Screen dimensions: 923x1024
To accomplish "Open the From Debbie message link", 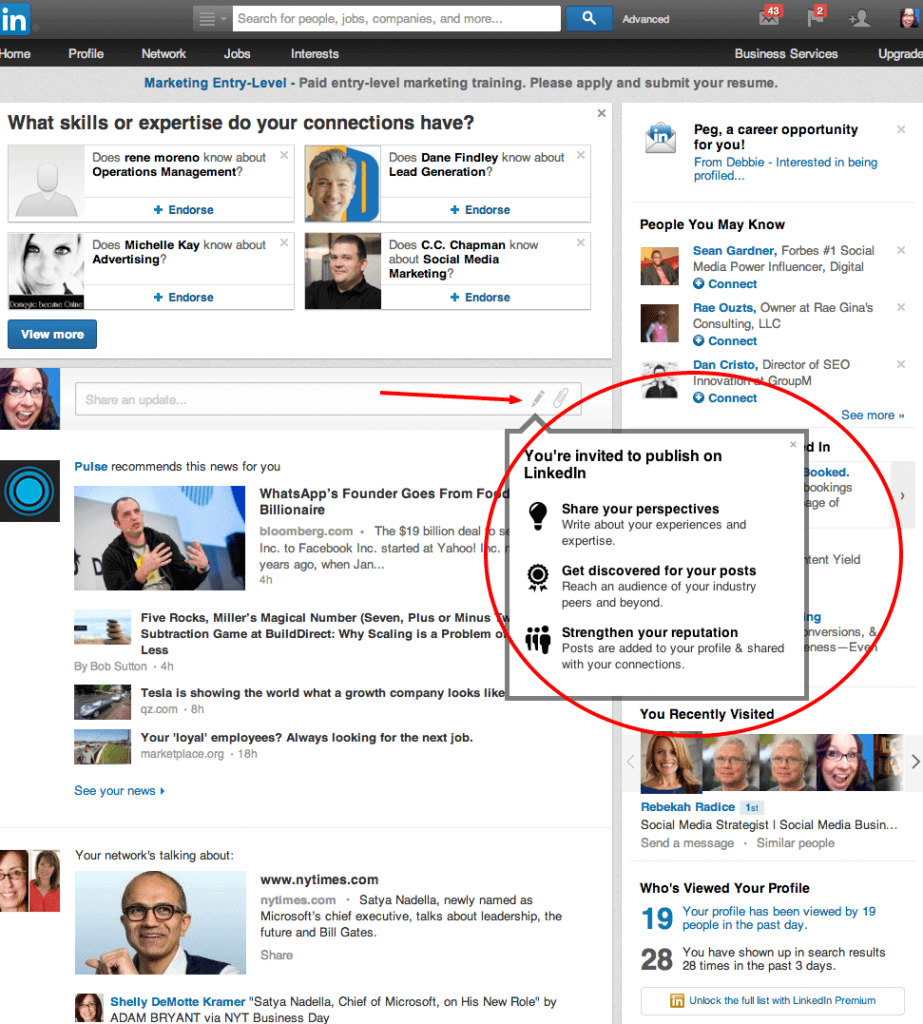I will tap(785, 168).
